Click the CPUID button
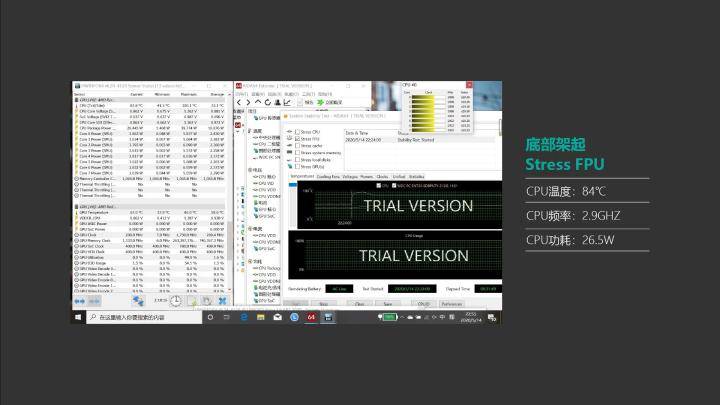The image size is (720, 405). coord(423,304)
